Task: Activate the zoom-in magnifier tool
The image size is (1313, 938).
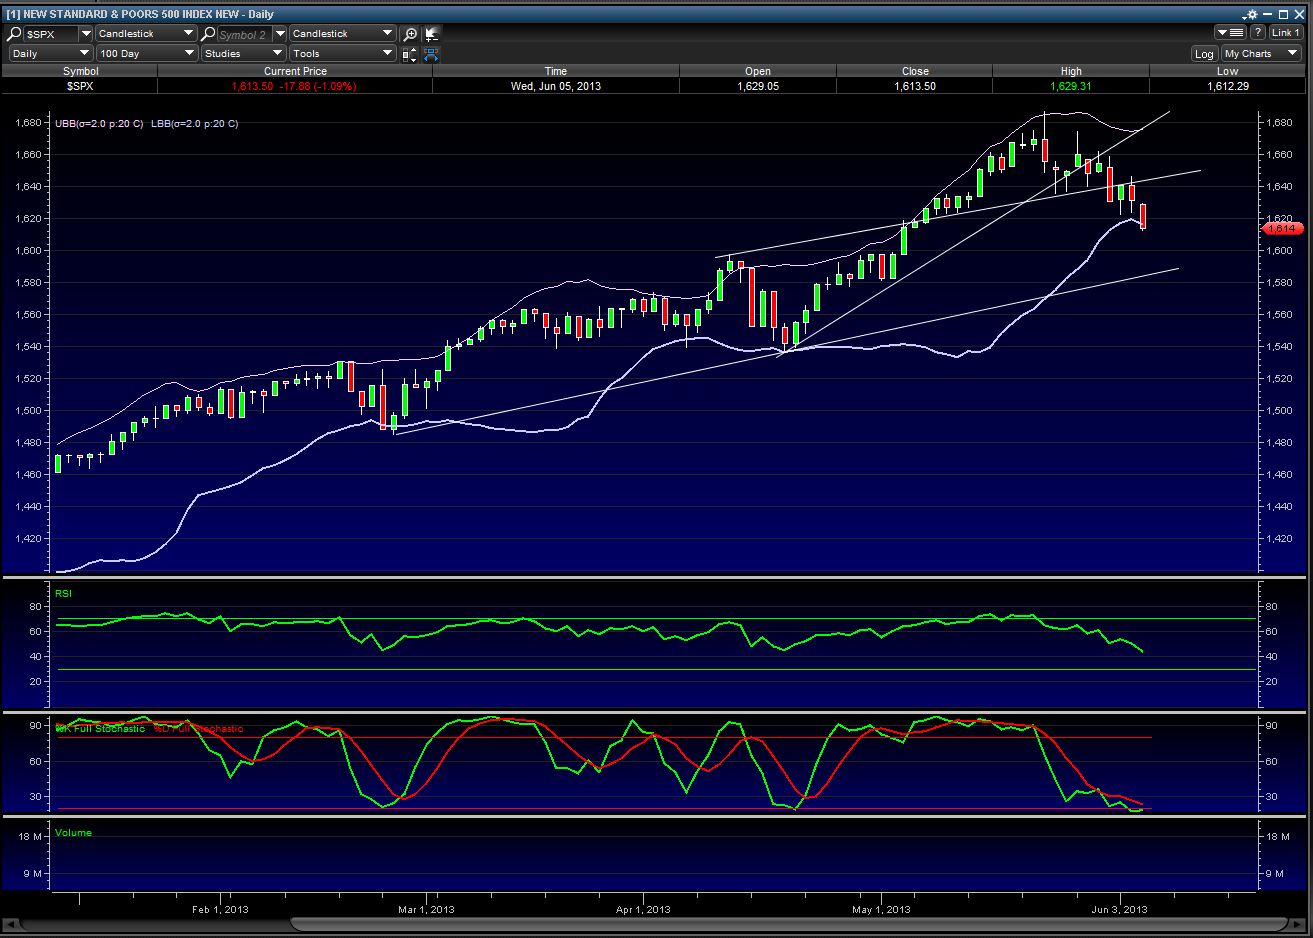Action: [x=410, y=34]
